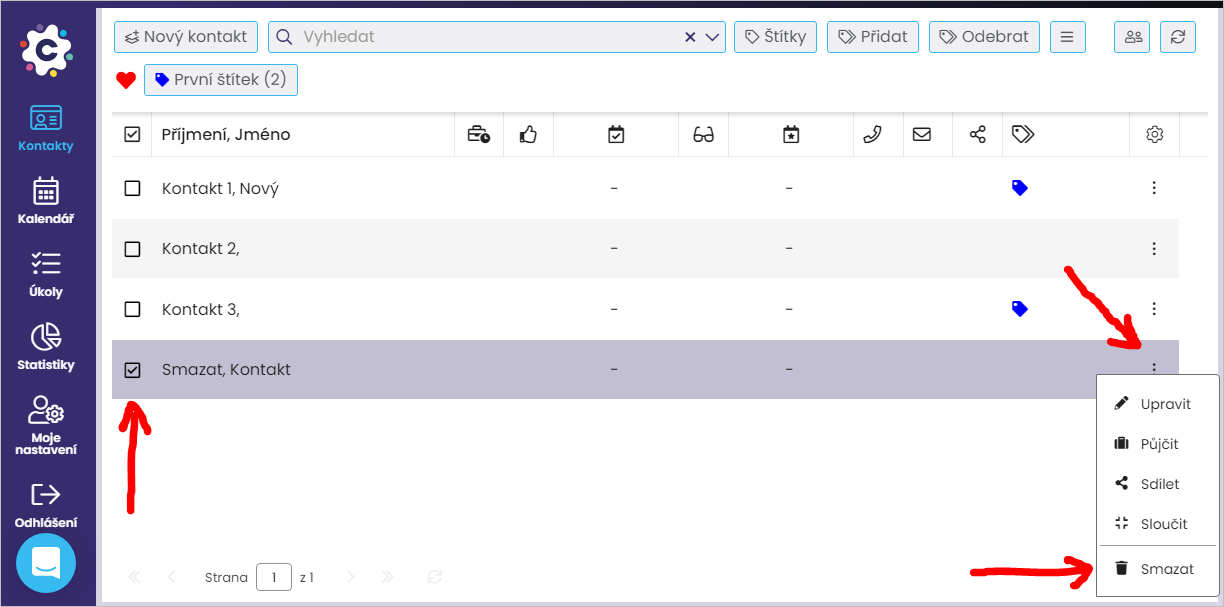Check the box for Kontakt 1, Nový

coord(132,188)
